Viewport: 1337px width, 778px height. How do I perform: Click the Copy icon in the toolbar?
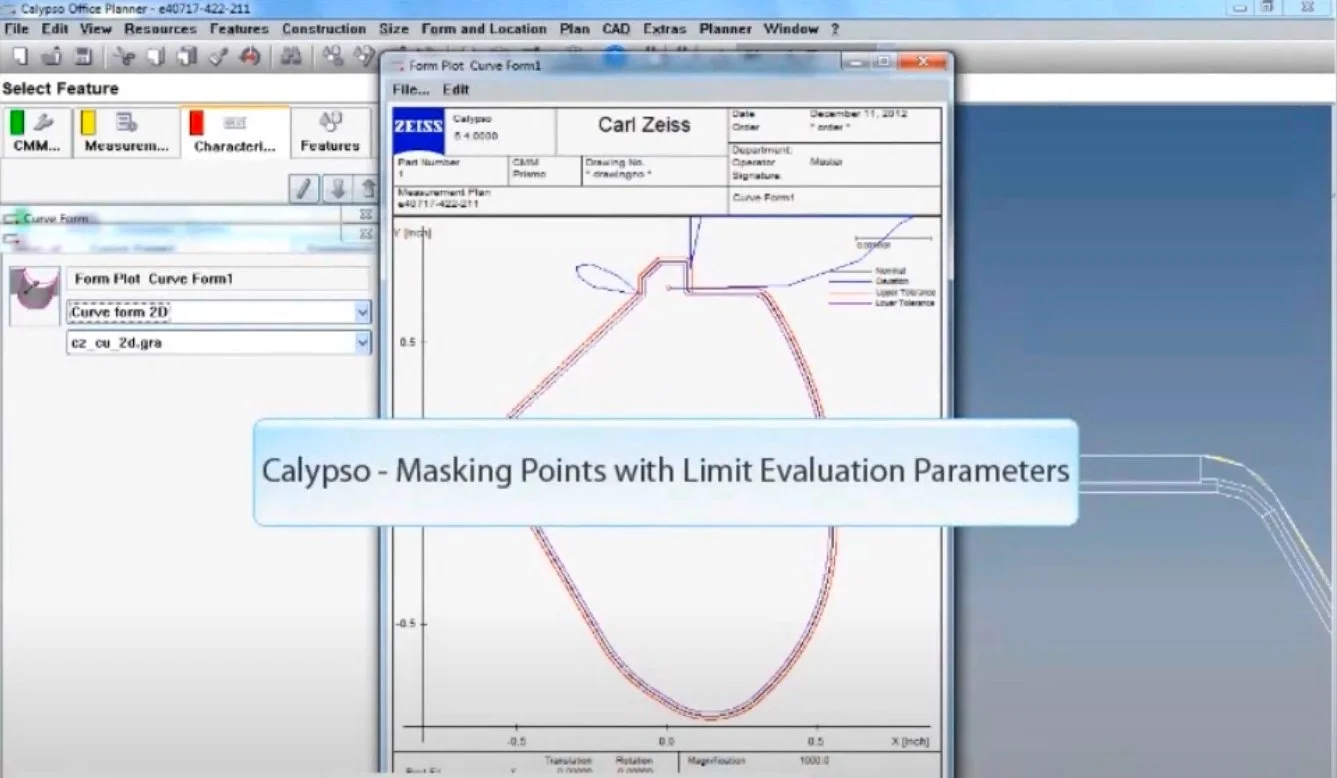point(155,56)
